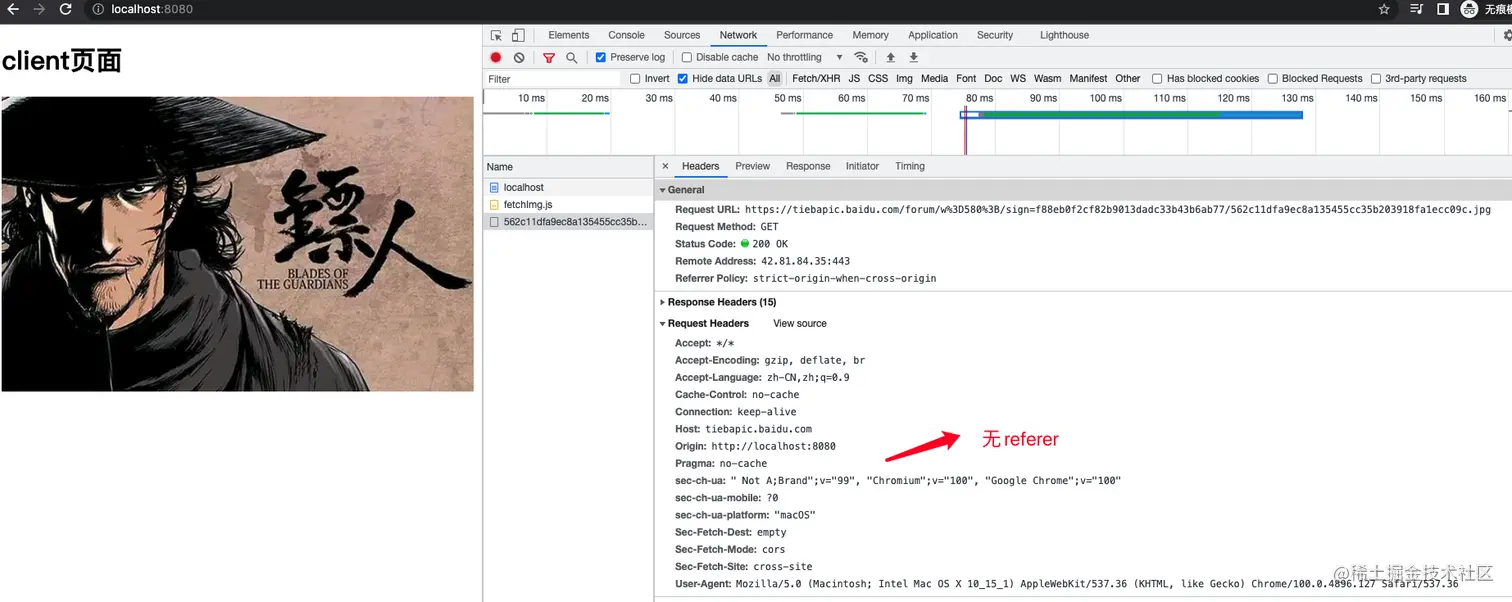Toggle the device toolbar icon
This screenshot has height=602, width=1512.
518,35
